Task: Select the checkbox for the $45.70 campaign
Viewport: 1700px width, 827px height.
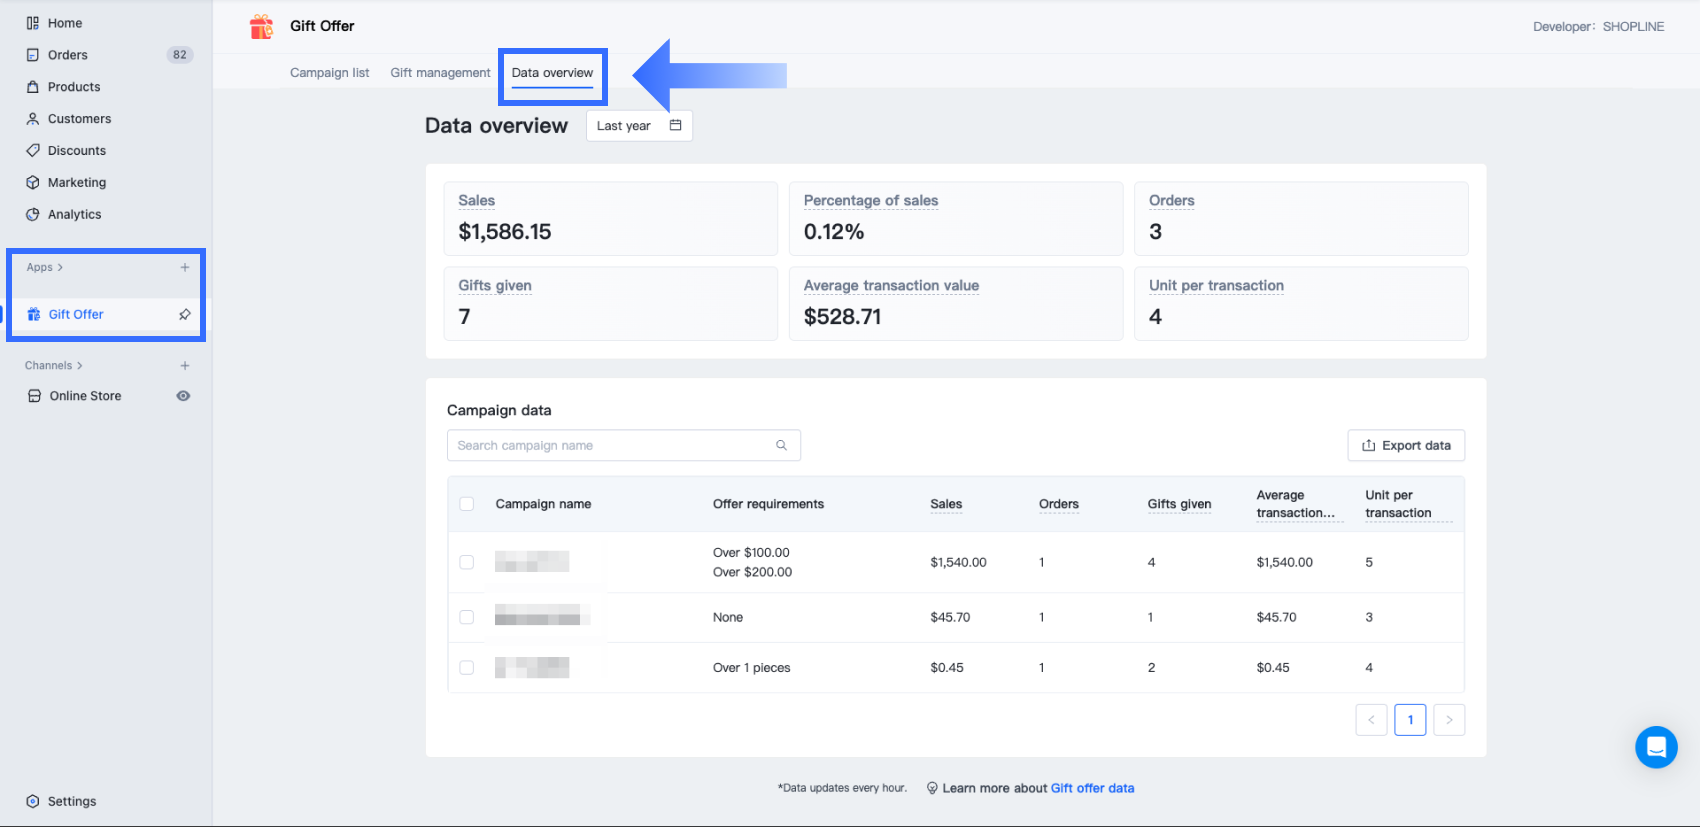Action: 467,617
